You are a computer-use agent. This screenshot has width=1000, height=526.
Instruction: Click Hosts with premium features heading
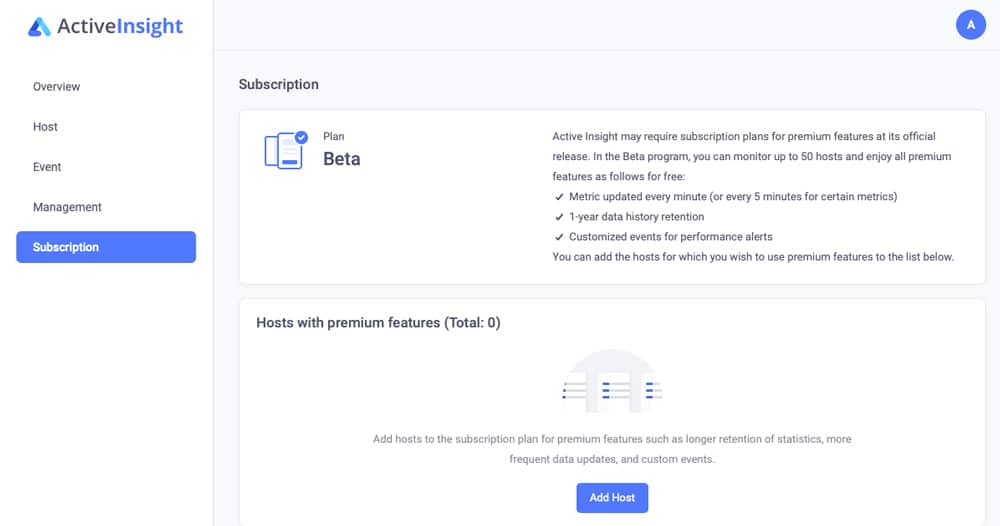pyautogui.click(x=378, y=323)
